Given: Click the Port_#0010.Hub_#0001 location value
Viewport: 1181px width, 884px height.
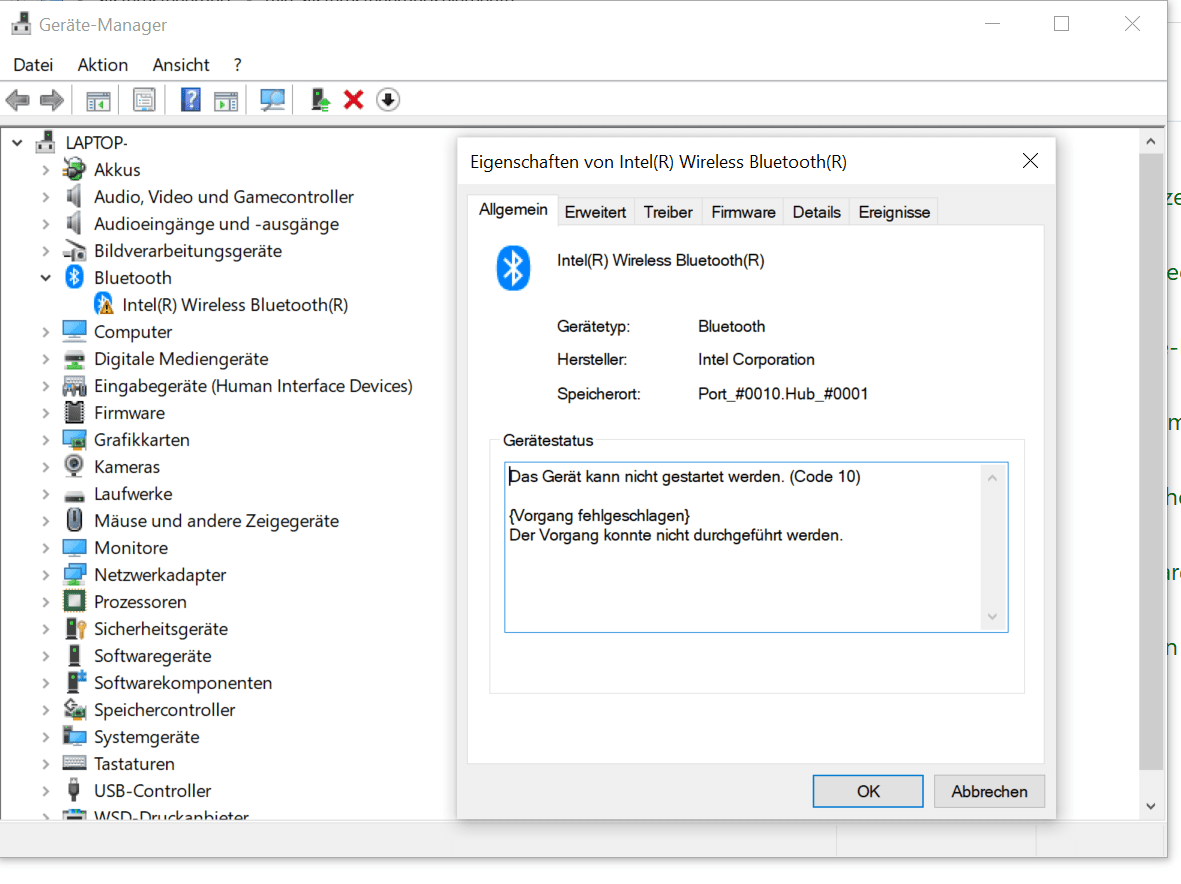Looking at the screenshot, I should 783,394.
